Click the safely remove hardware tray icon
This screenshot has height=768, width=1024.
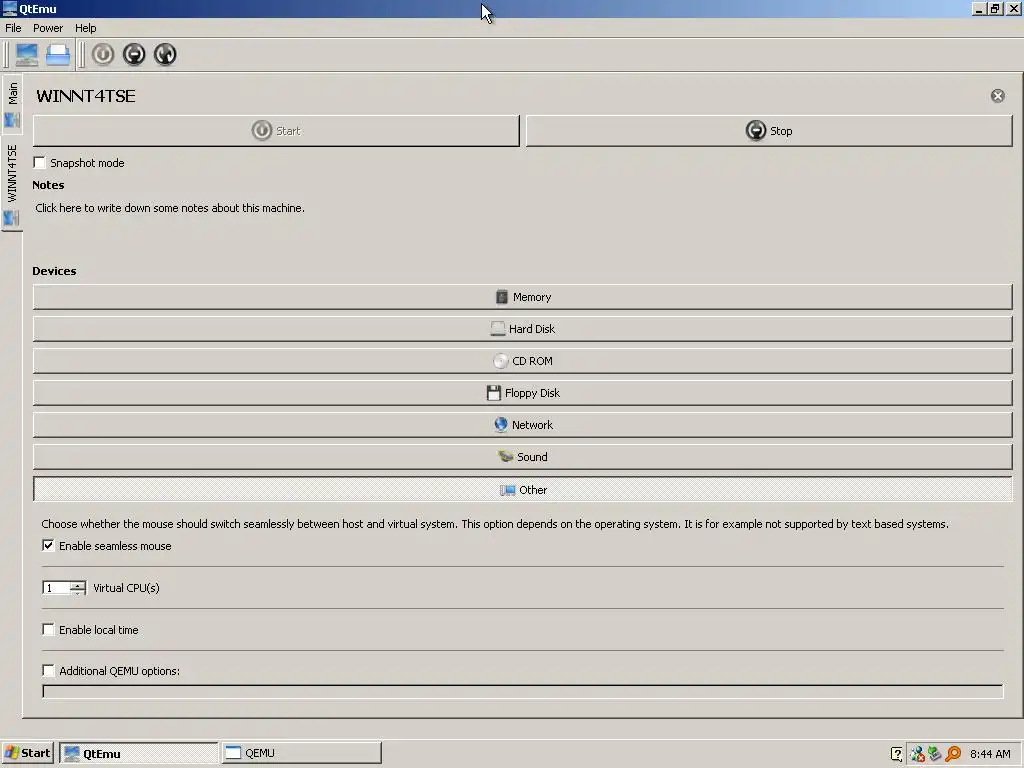pos(935,754)
